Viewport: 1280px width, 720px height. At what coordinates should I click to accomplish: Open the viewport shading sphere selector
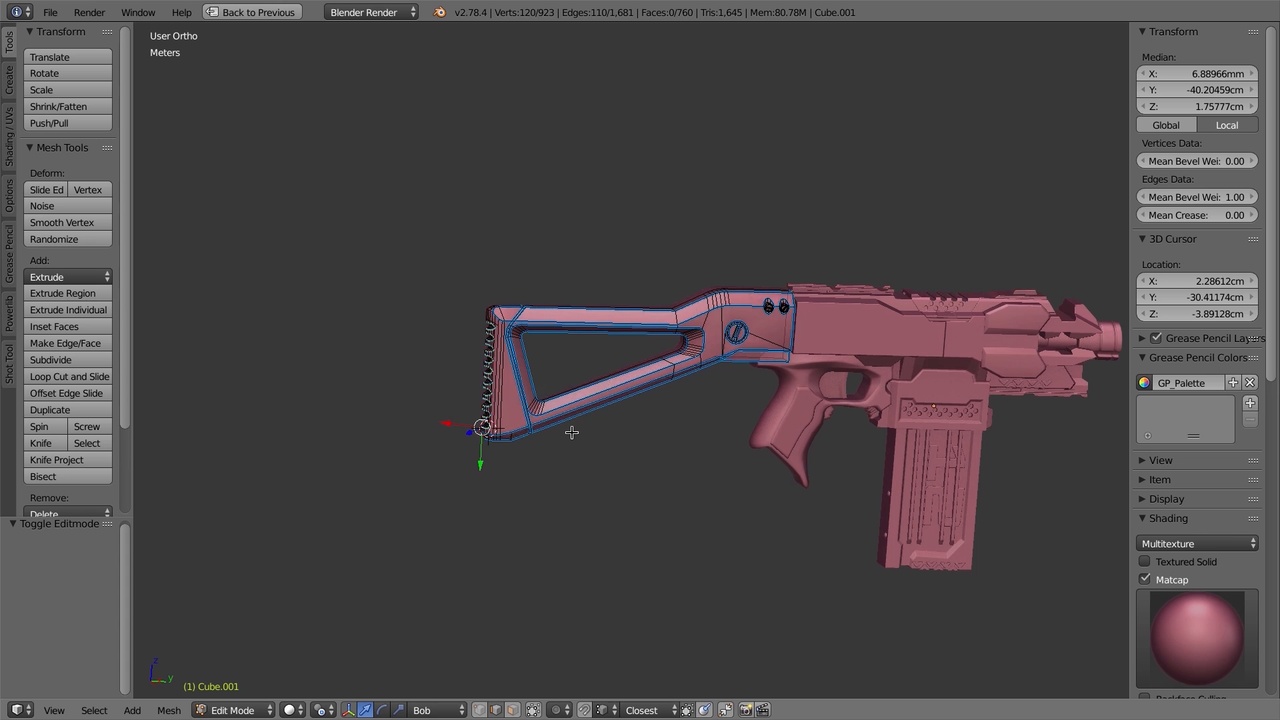point(293,710)
